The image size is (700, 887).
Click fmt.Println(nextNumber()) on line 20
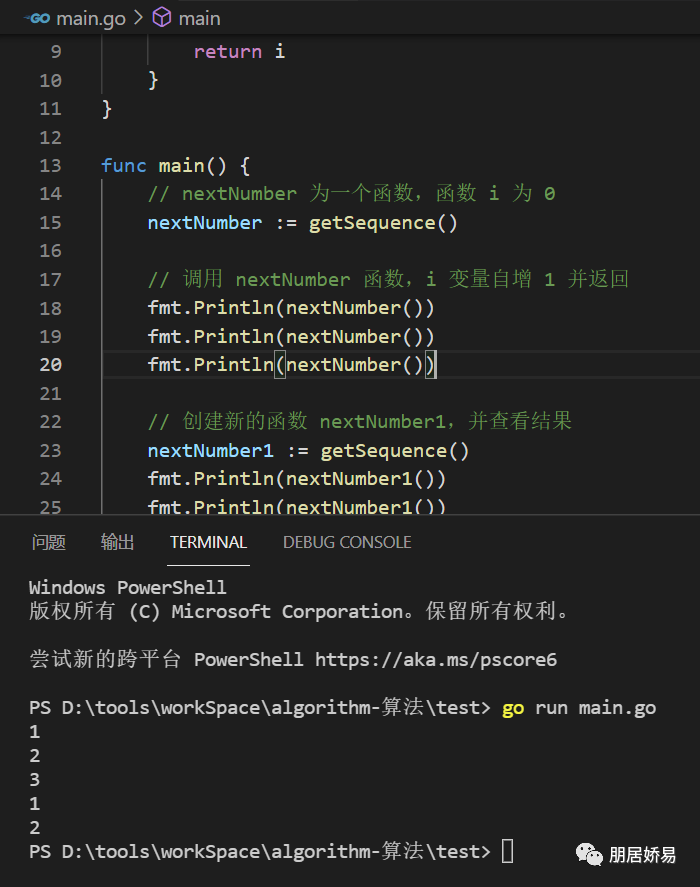click(x=291, y=365)
